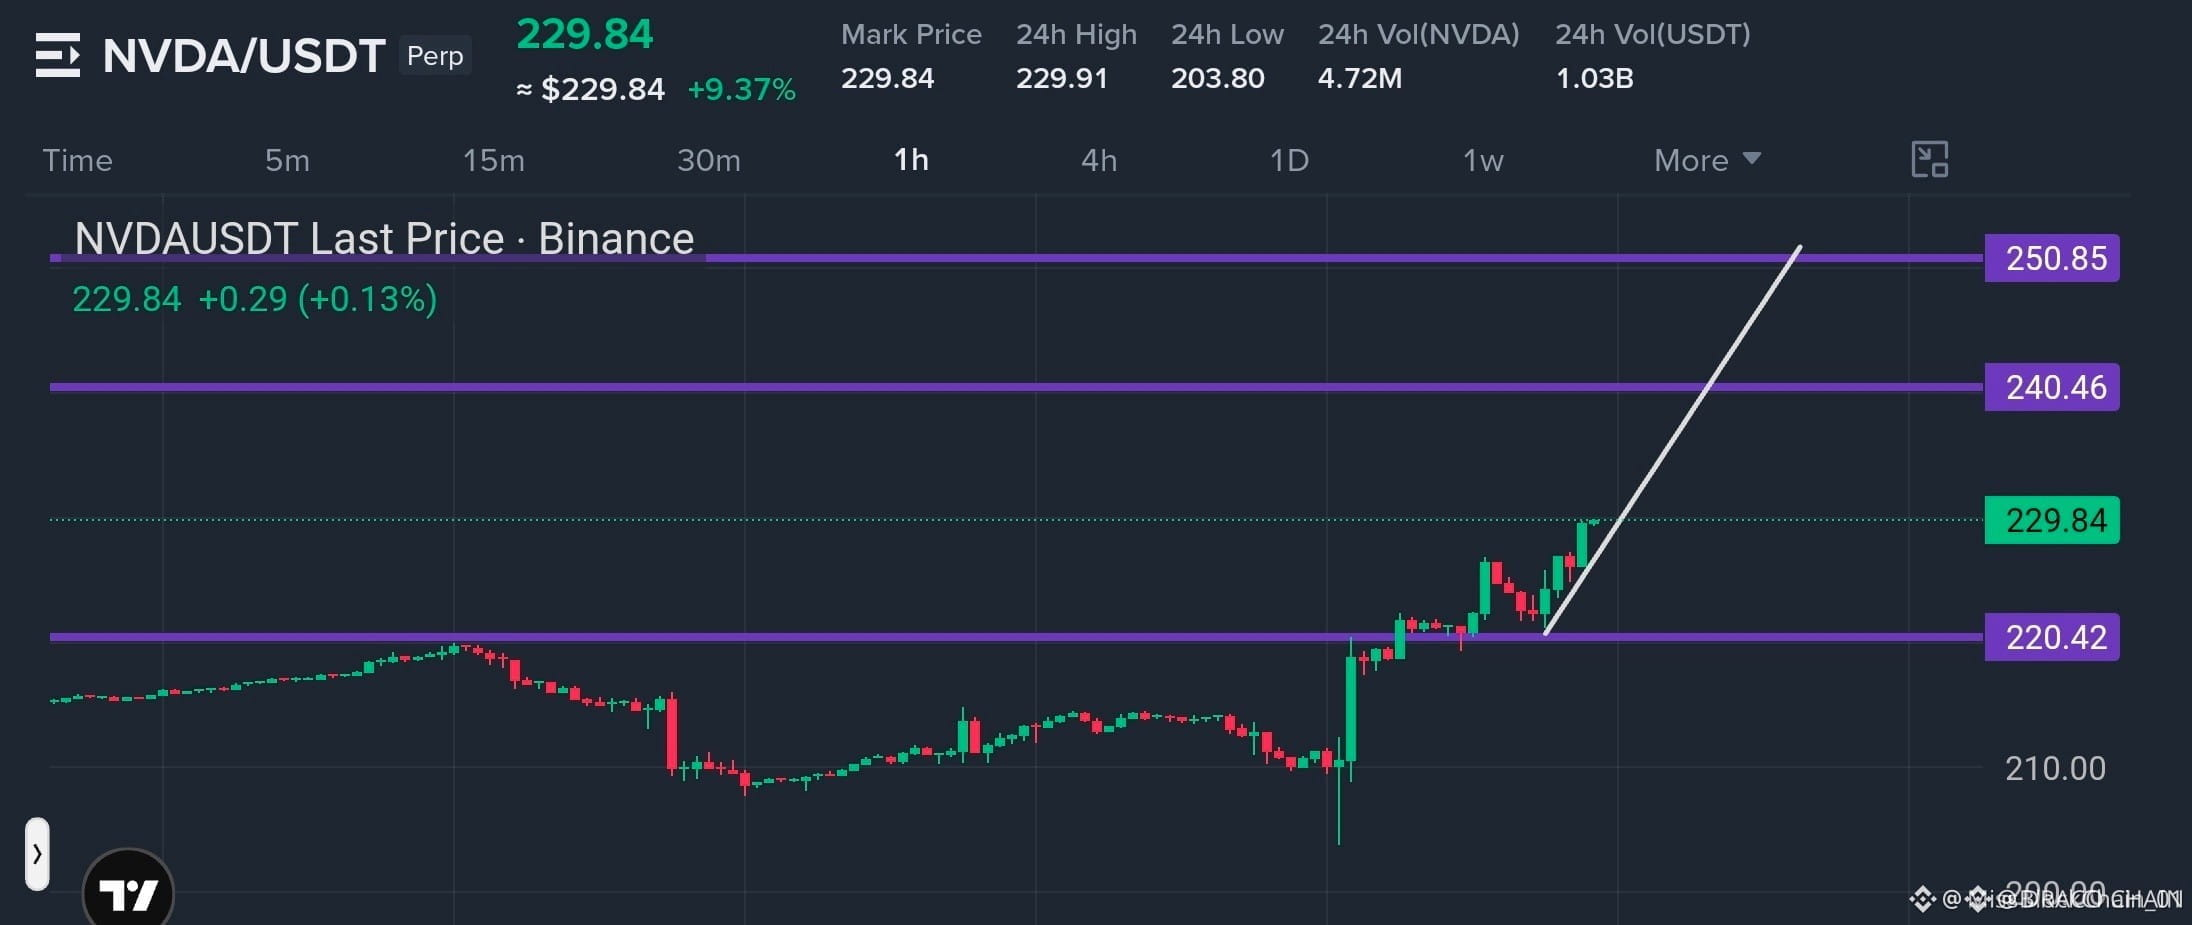Switch chart to Time view
Image resolution: width=2192 pixels, height=925 pixels.
point(77,160)
